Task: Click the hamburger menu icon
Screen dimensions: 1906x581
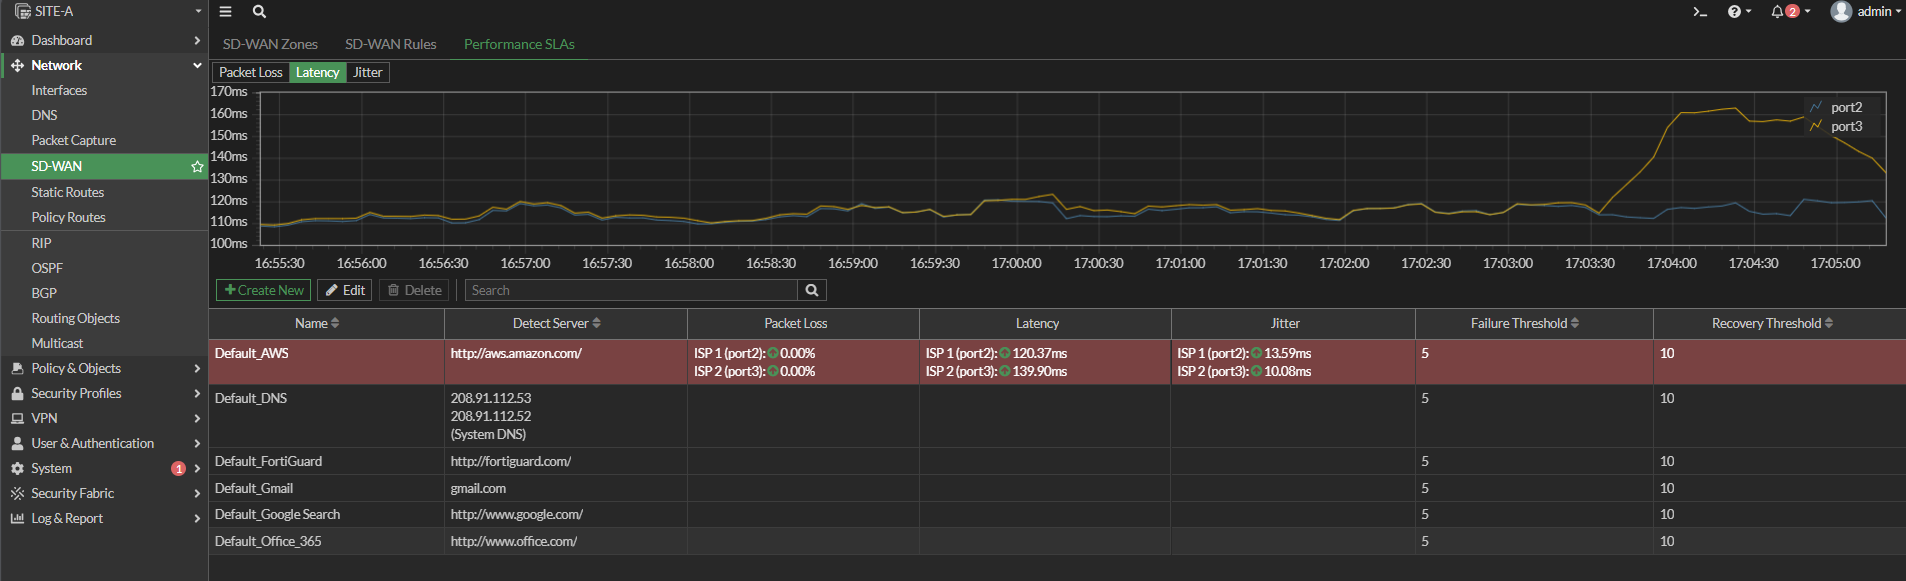Action: (226, 12)
